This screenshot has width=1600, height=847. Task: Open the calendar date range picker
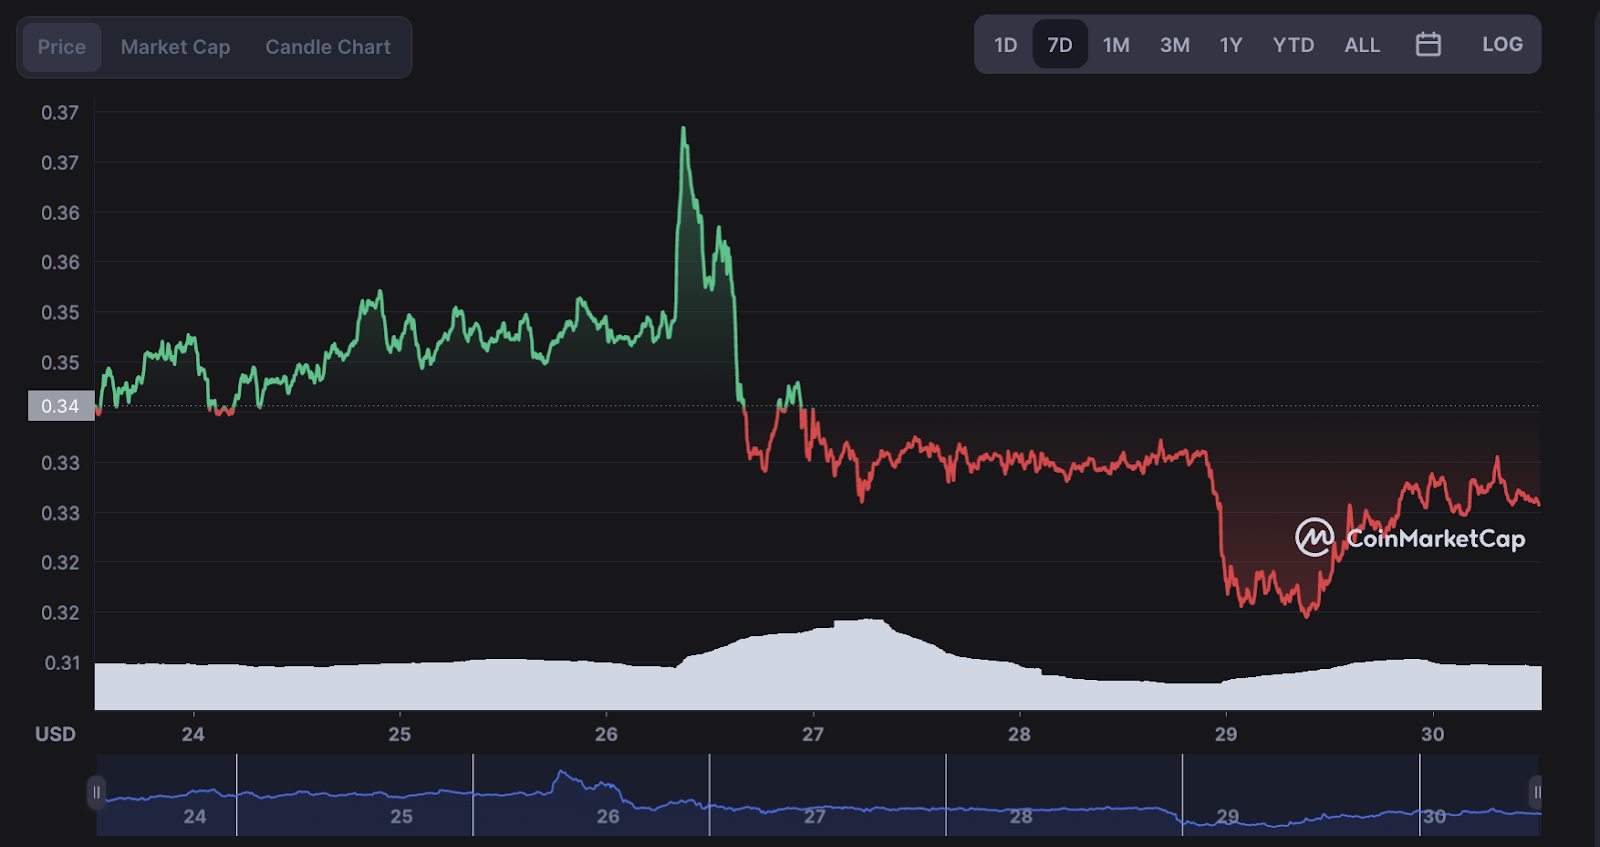pyautogui.click(x=1428, y=44)
